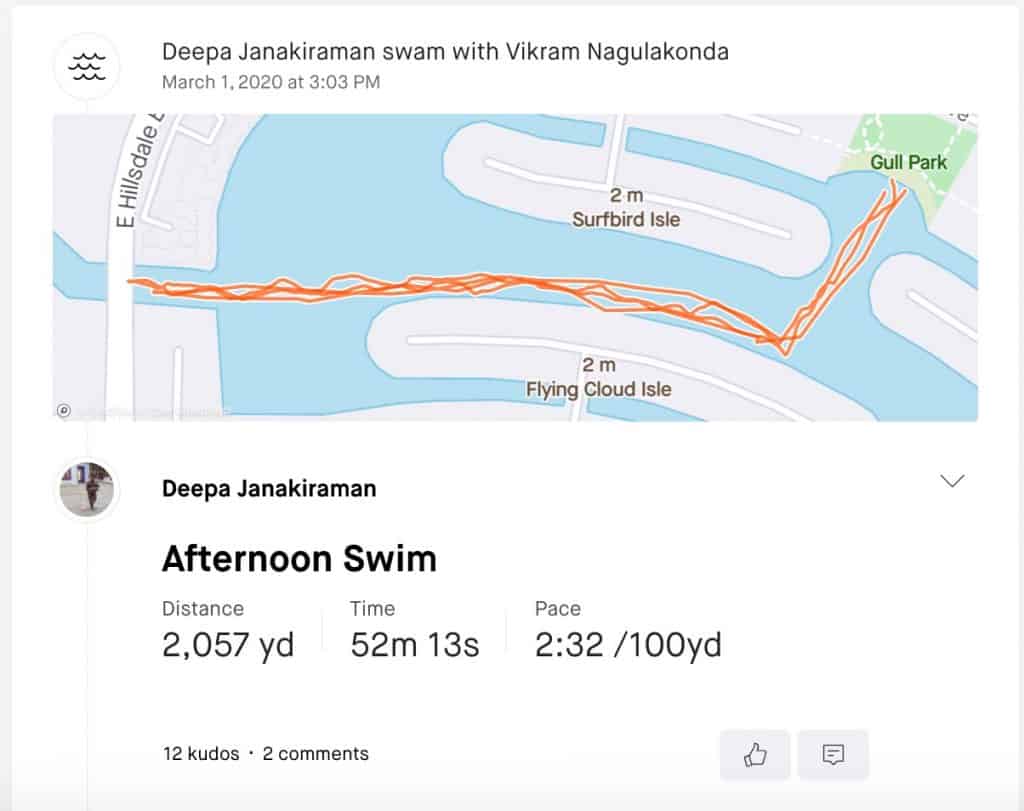Screen dimensions: 1024x811
Task: Click the 52m 13s time stat
Action: pyautogui.click(x=415, y=645)
